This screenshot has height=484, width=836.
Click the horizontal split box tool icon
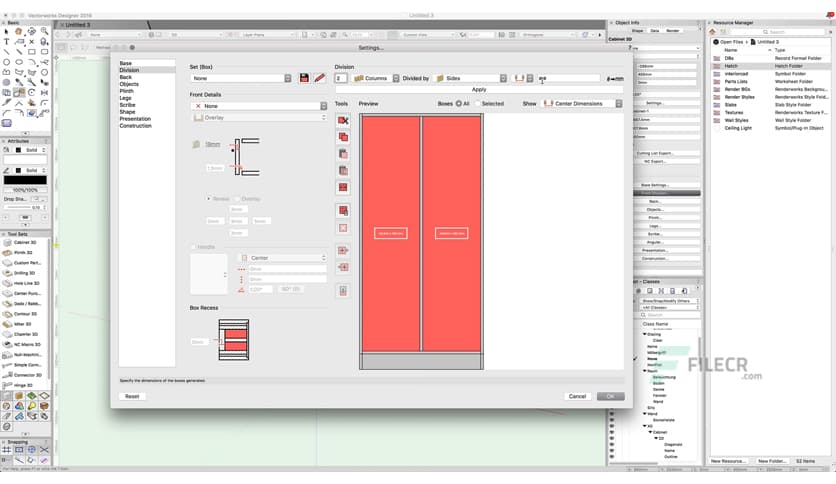343,188
